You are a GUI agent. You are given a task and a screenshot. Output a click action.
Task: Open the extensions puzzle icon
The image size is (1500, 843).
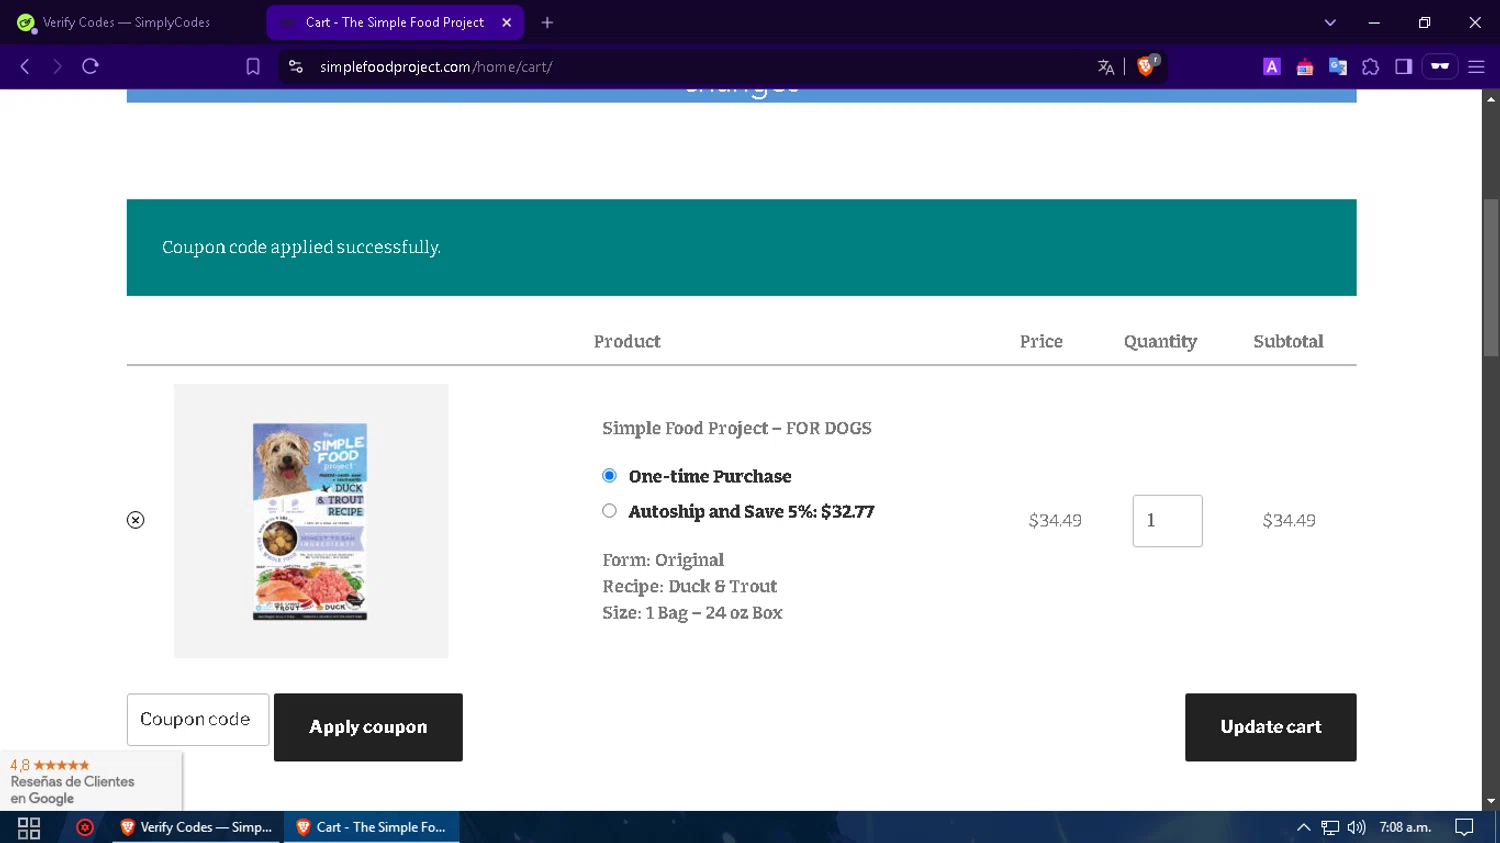[x=1371, y=67]
